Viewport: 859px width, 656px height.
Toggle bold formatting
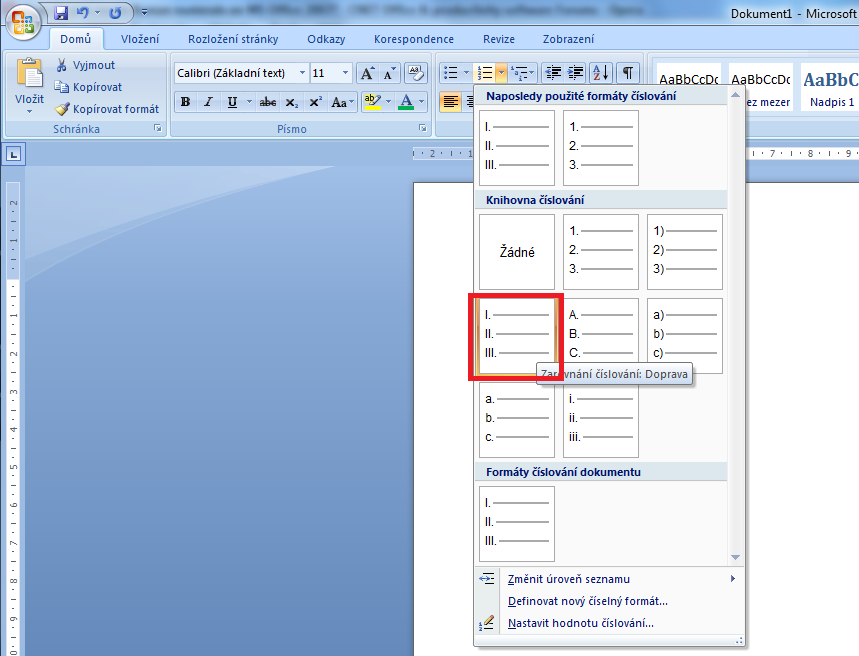pyautogui.click(x=186, y=102)
